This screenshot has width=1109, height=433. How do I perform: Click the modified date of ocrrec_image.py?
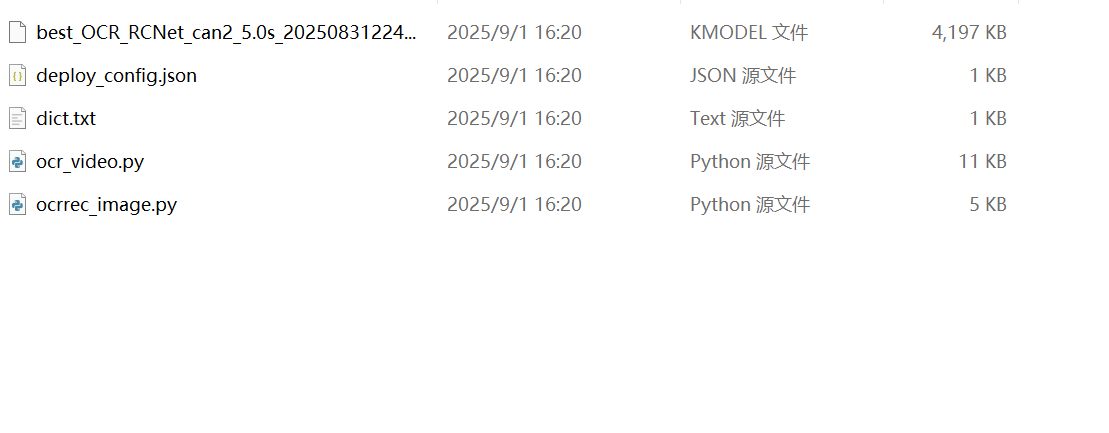(514, 204)
